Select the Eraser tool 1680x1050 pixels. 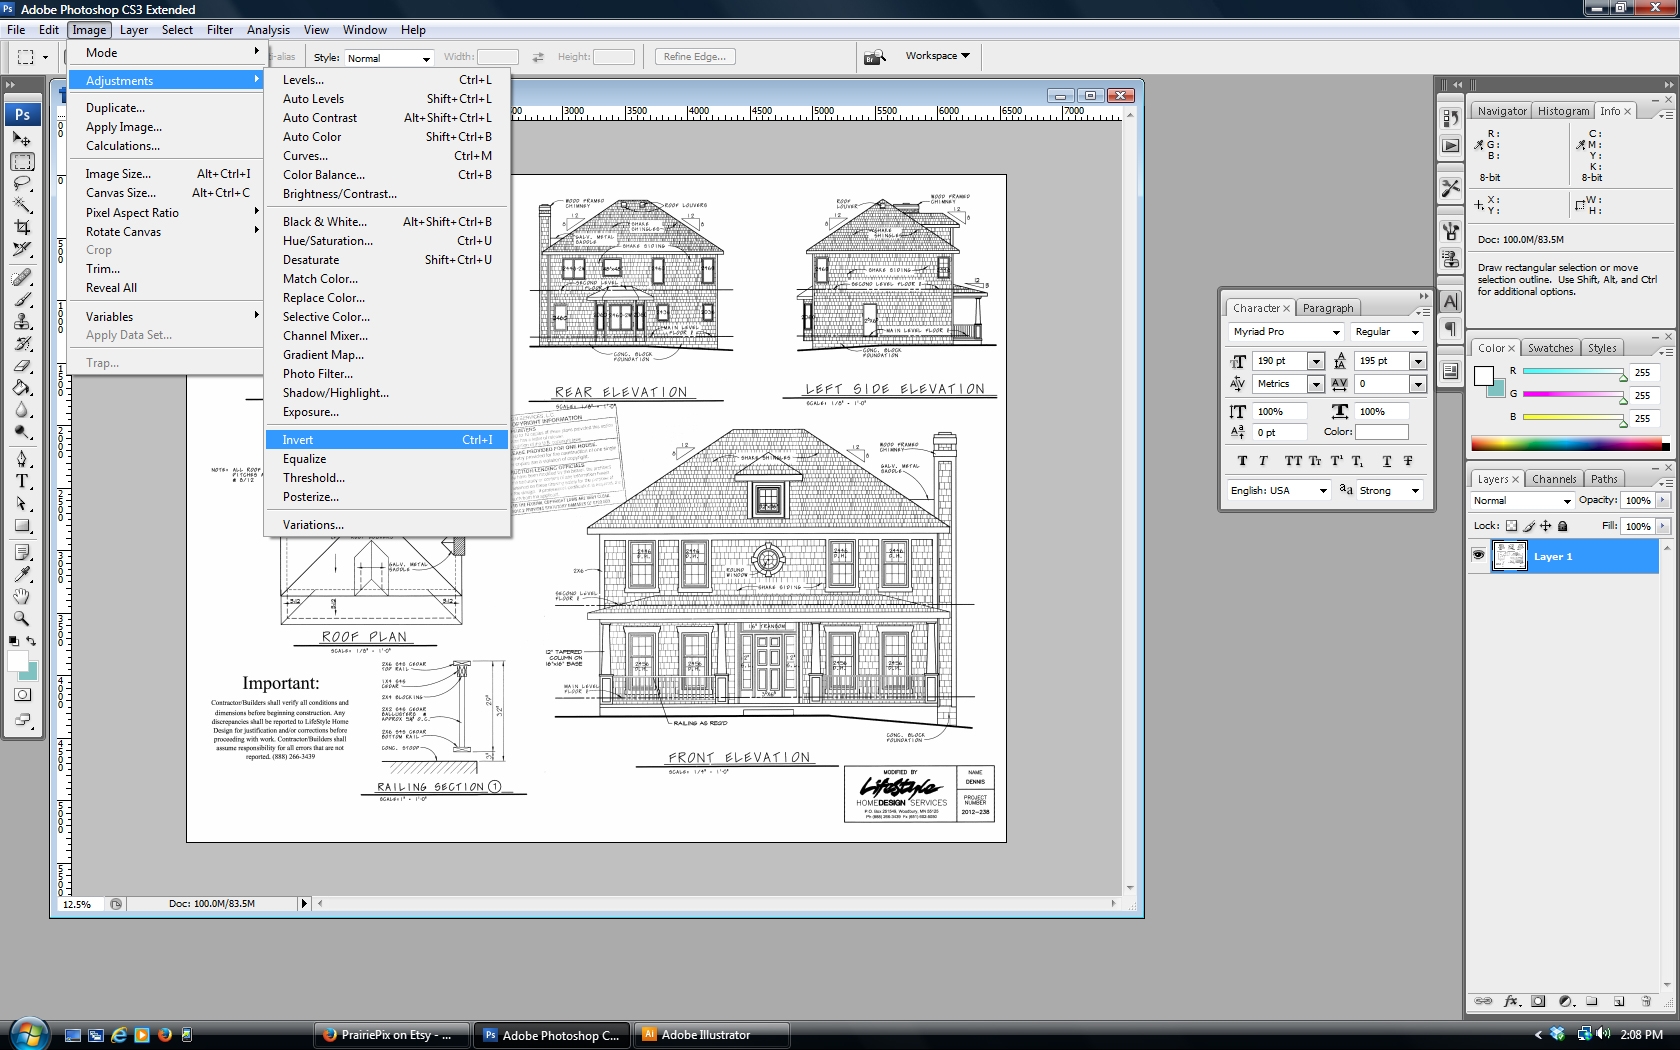pyautogui.click(x=22, y=365)
